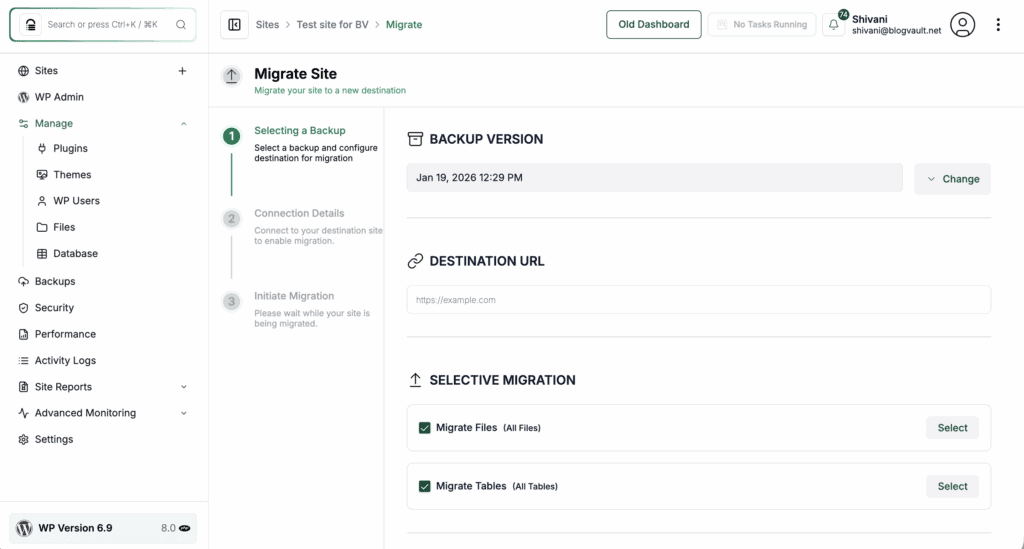Viewport: 1024px width, 549px height.
Task: Uncheck the Migrate Files checkbox
Action: click(424, 428)
